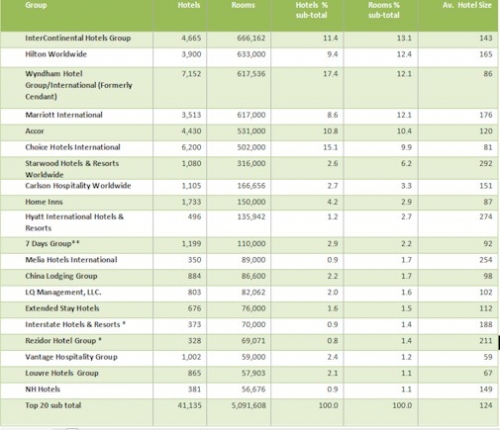Select the Av. Hotel Size header
The height and width of the screenshot is (430, 500).
pos(467,5)
